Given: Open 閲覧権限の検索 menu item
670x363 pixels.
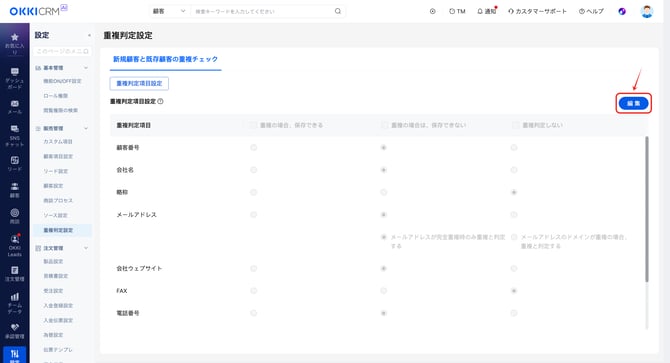Looking at the screenshot, I should 62,110.
